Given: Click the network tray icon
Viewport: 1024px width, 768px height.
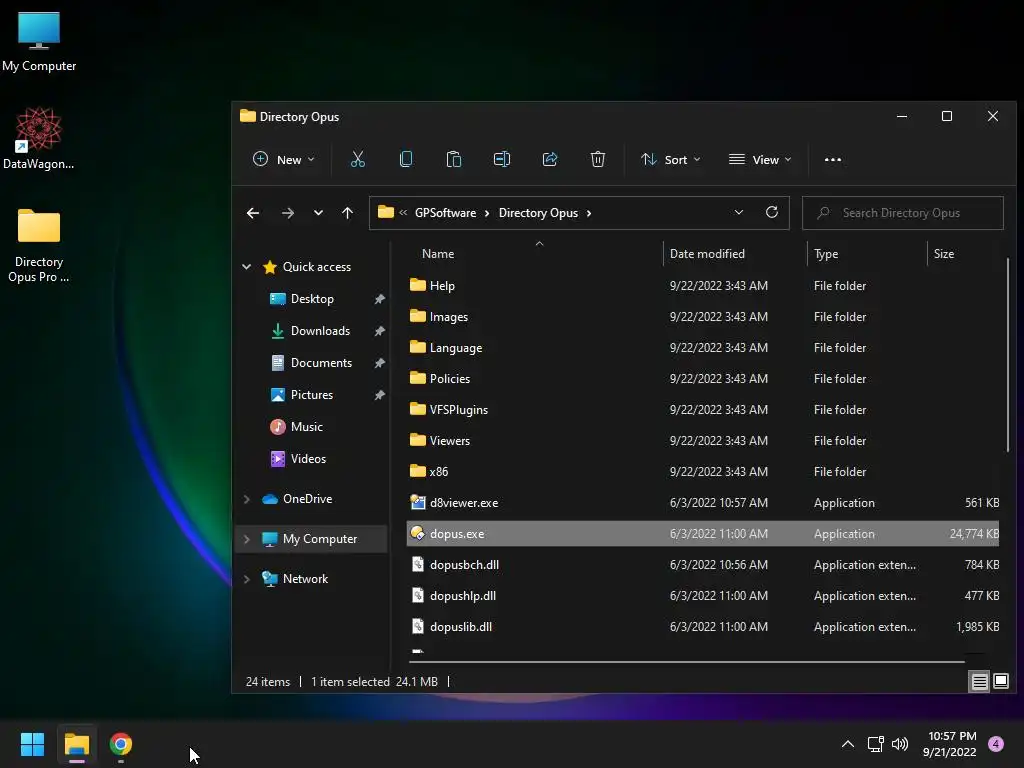Looking at the screenshot, I should (x=875, y=744).
